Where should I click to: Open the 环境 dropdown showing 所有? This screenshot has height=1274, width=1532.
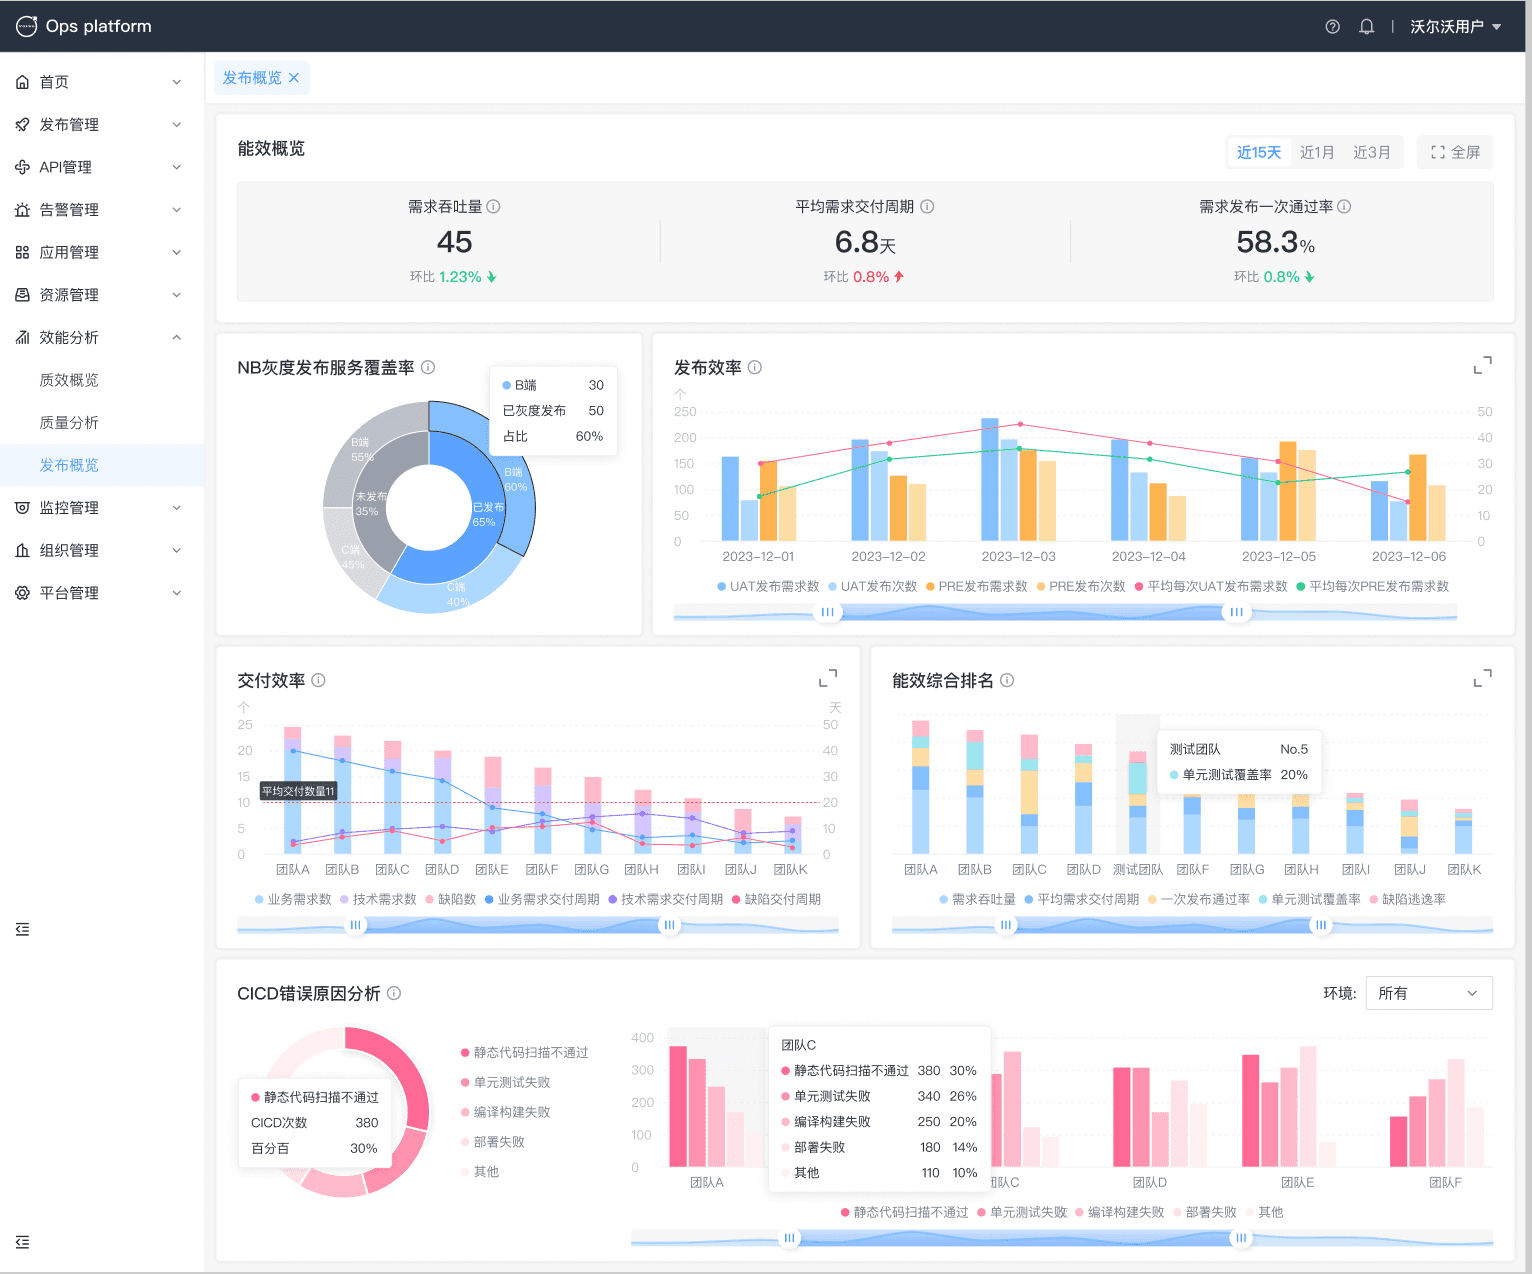[x=1428, y=993]
